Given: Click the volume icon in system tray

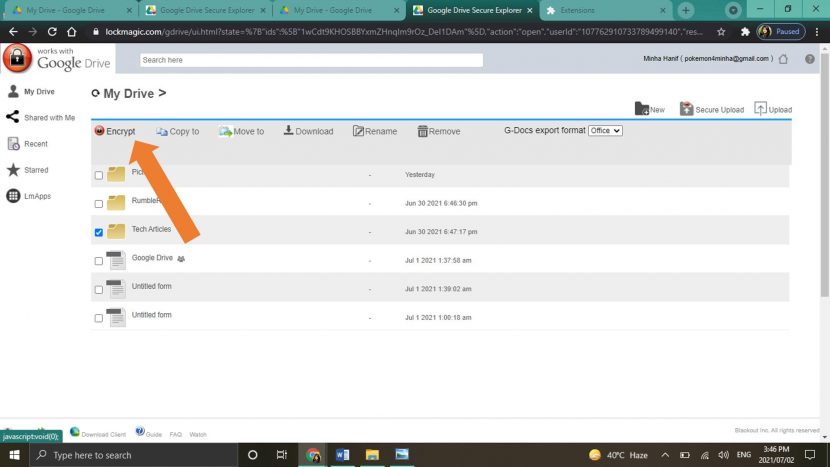Looking at the screenshot, I should point(724,455).
